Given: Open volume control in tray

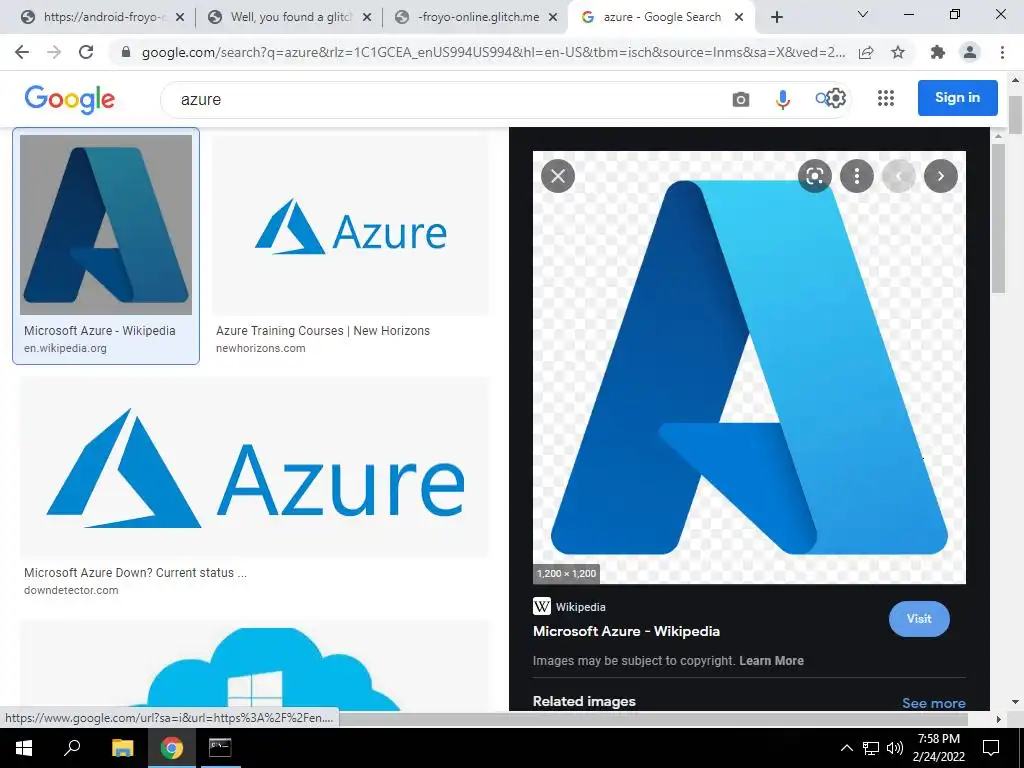Looking at the screenshot, I should 895,748.
